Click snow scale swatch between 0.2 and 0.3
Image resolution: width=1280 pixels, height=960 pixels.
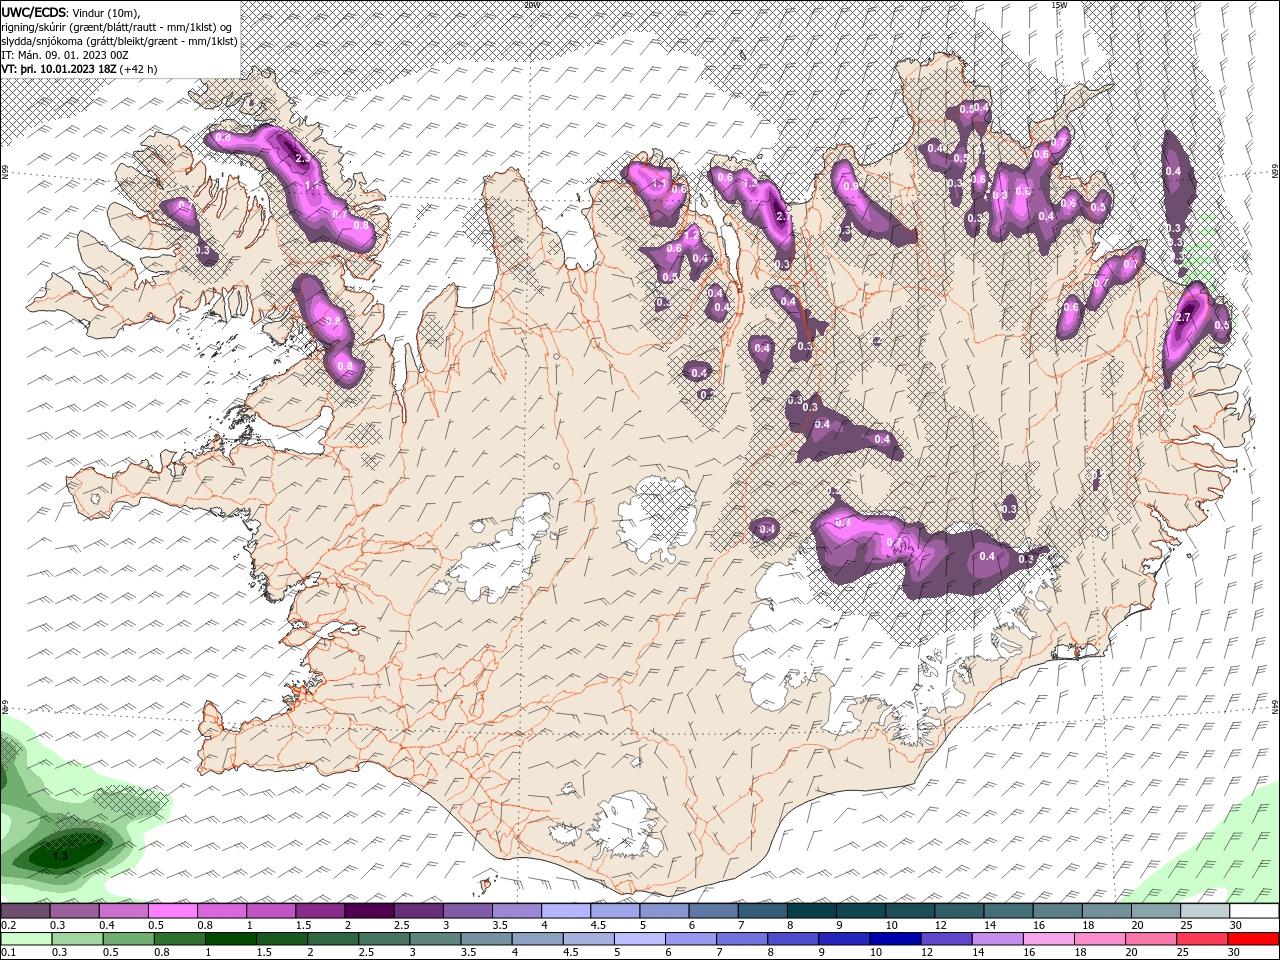pyautogui.click(x=25, y=911)
